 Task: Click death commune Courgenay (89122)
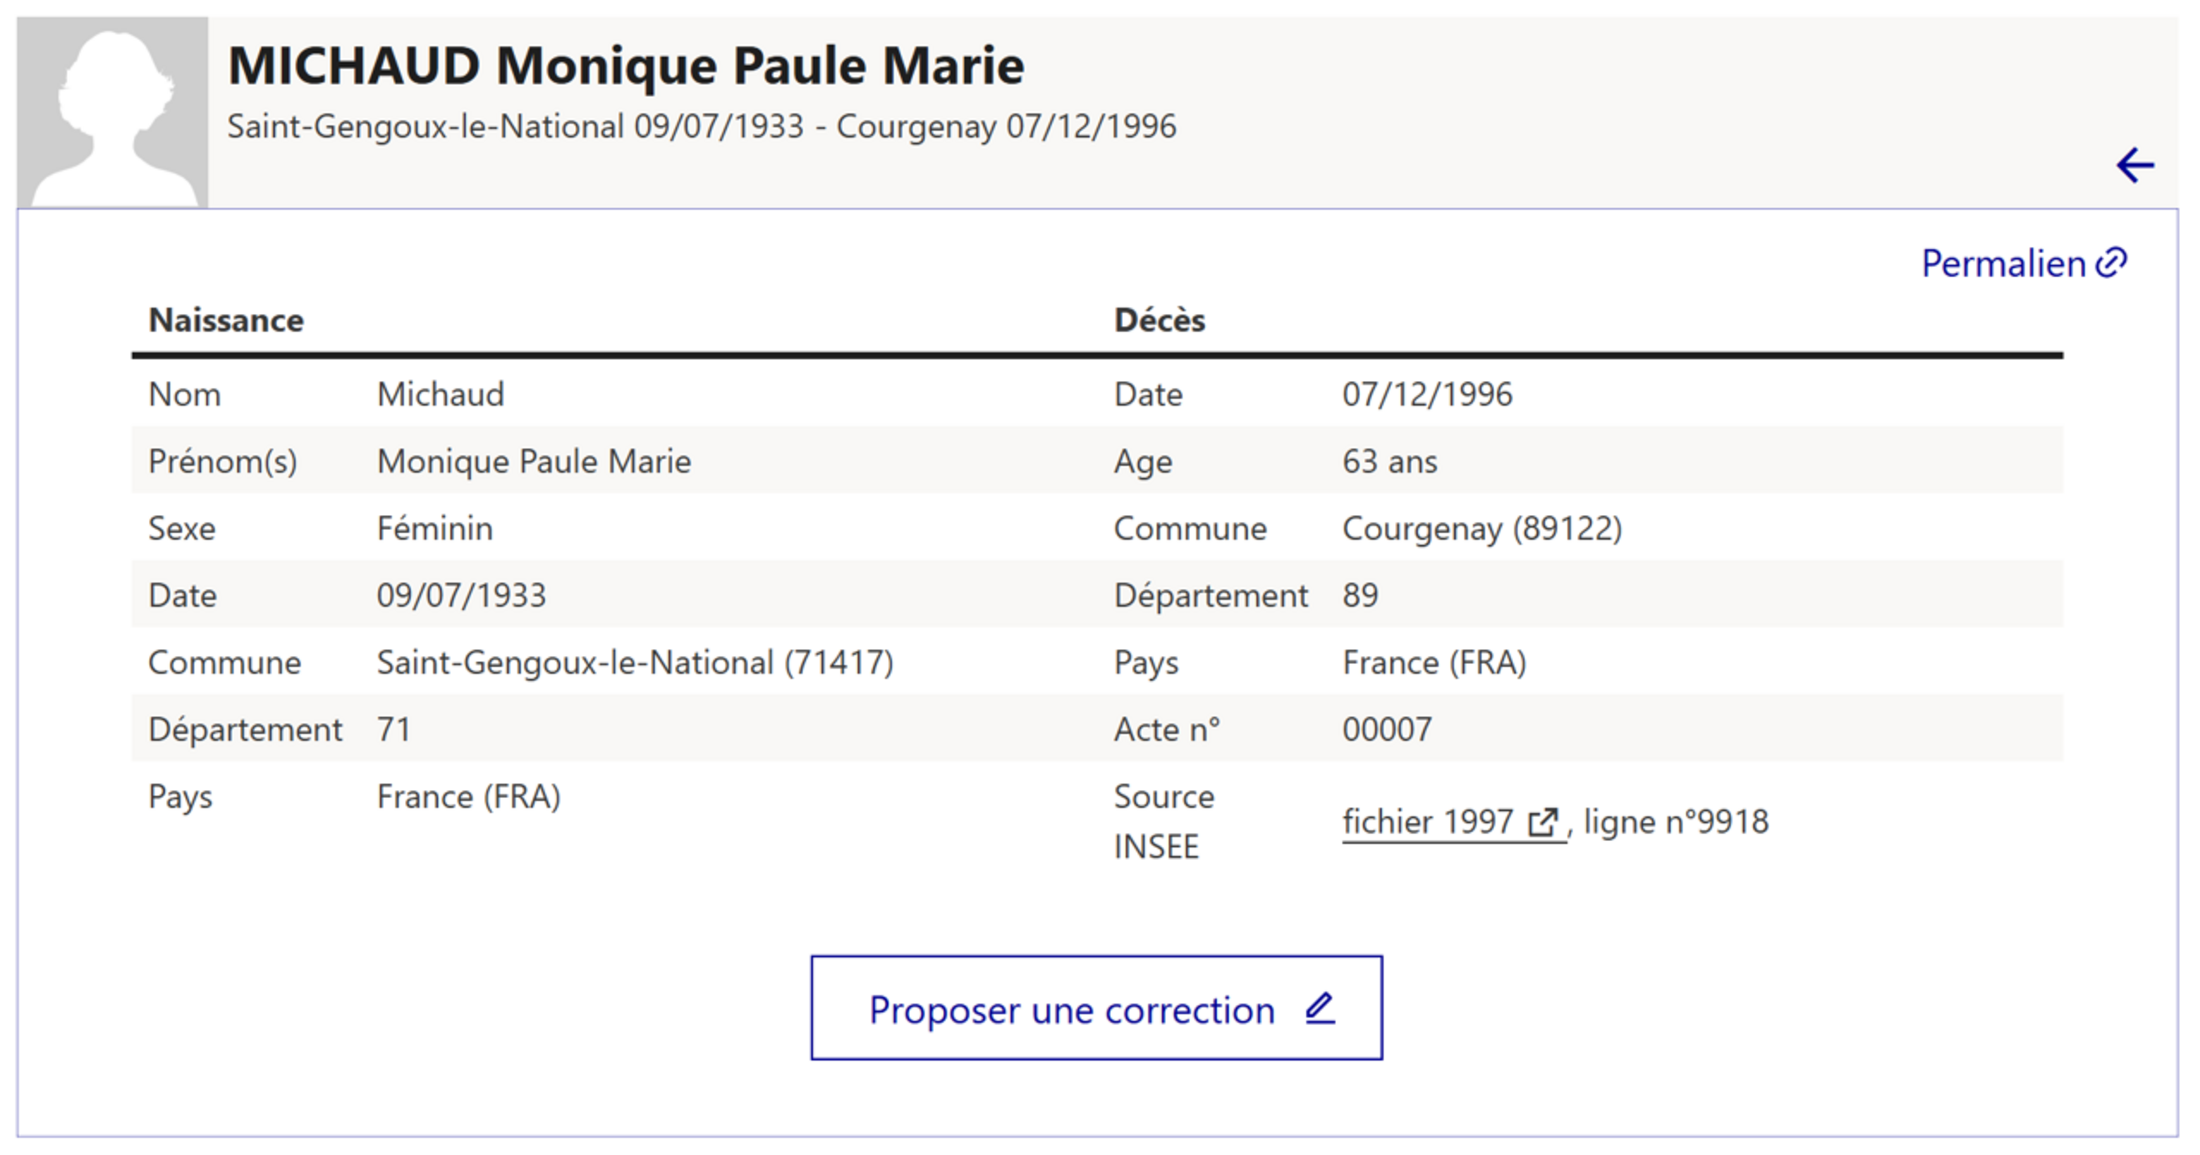tap(1481, 529)
